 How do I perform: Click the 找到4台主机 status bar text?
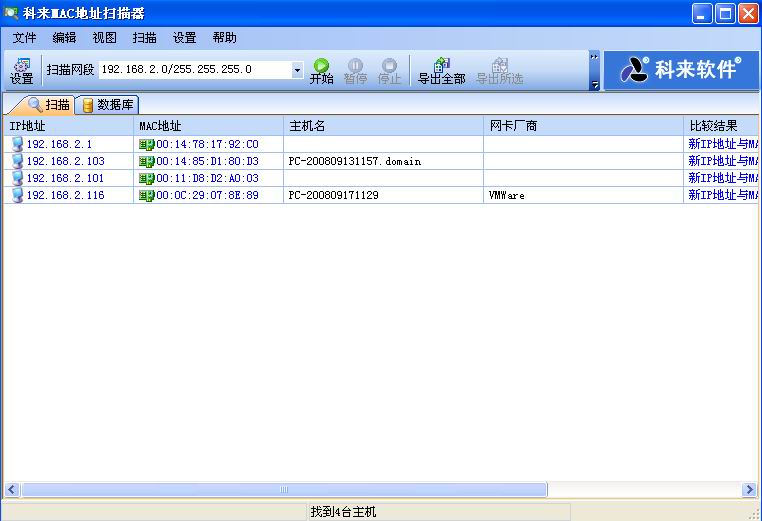tap(343, 512)
